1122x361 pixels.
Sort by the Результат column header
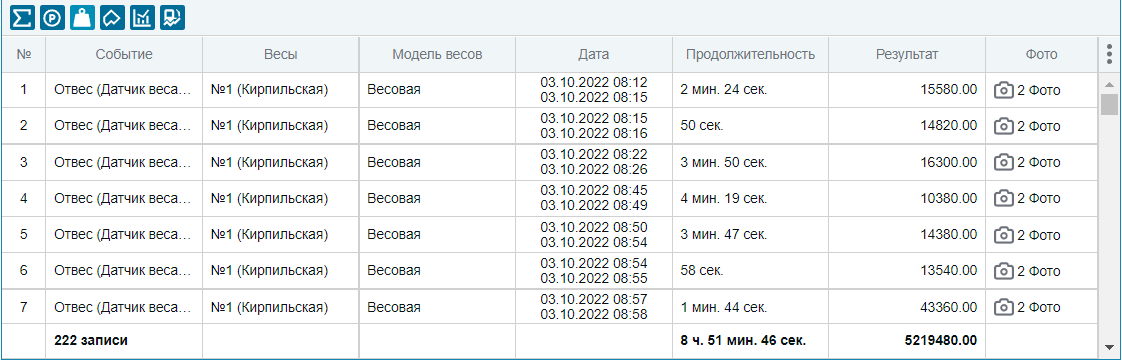click(x=907, y=54)
